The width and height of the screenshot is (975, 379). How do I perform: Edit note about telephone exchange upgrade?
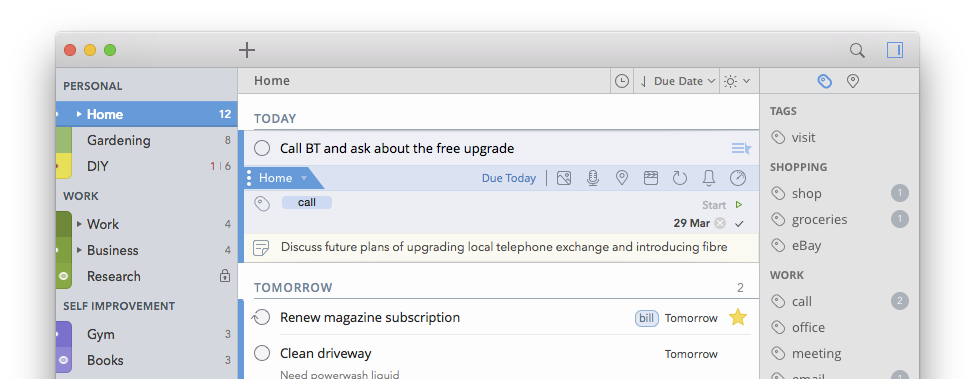[504, 247]
